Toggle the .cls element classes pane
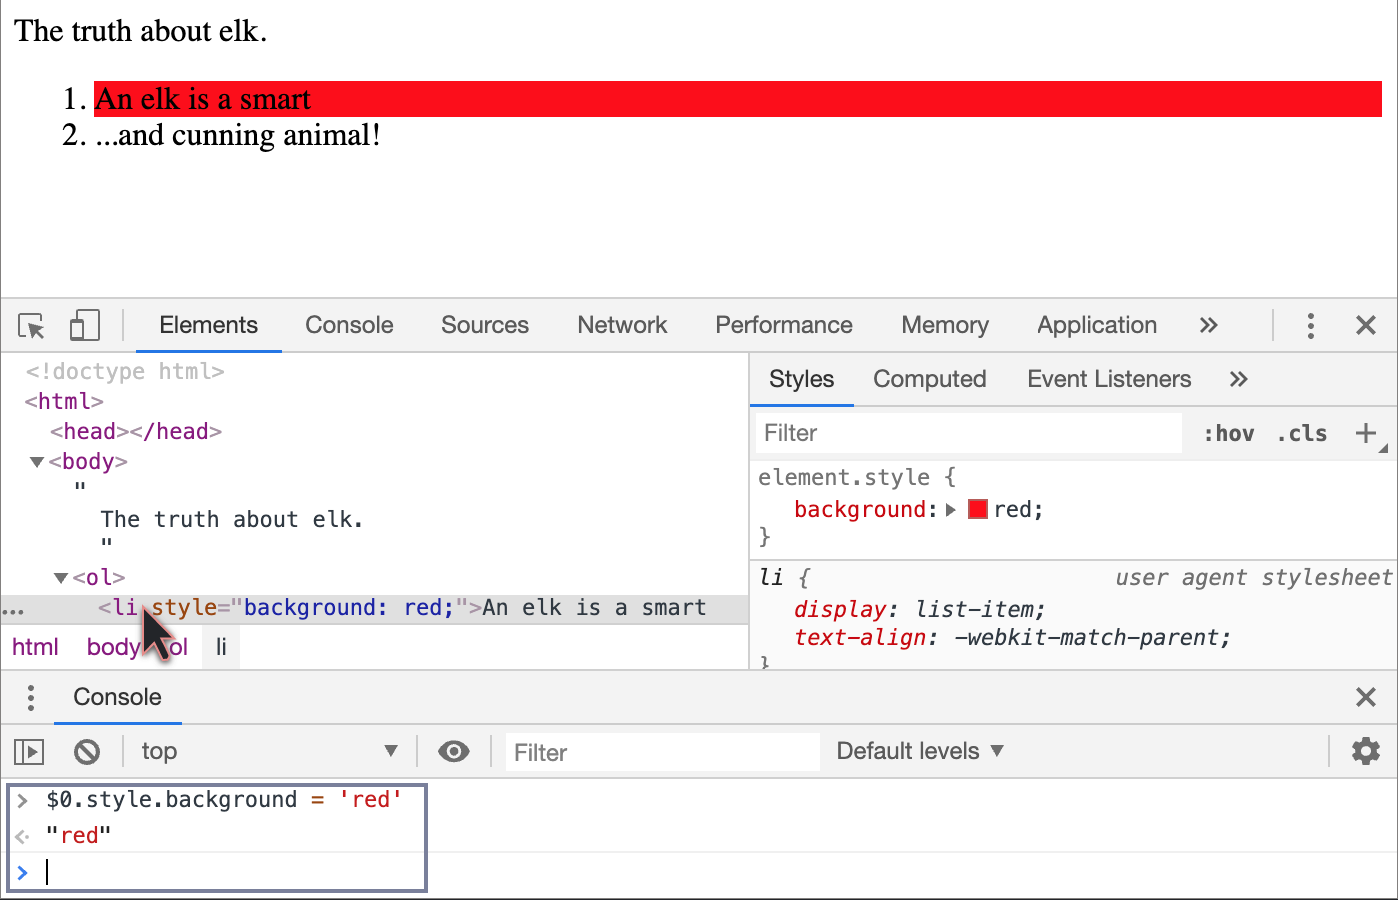 (x=1302, y=433)
